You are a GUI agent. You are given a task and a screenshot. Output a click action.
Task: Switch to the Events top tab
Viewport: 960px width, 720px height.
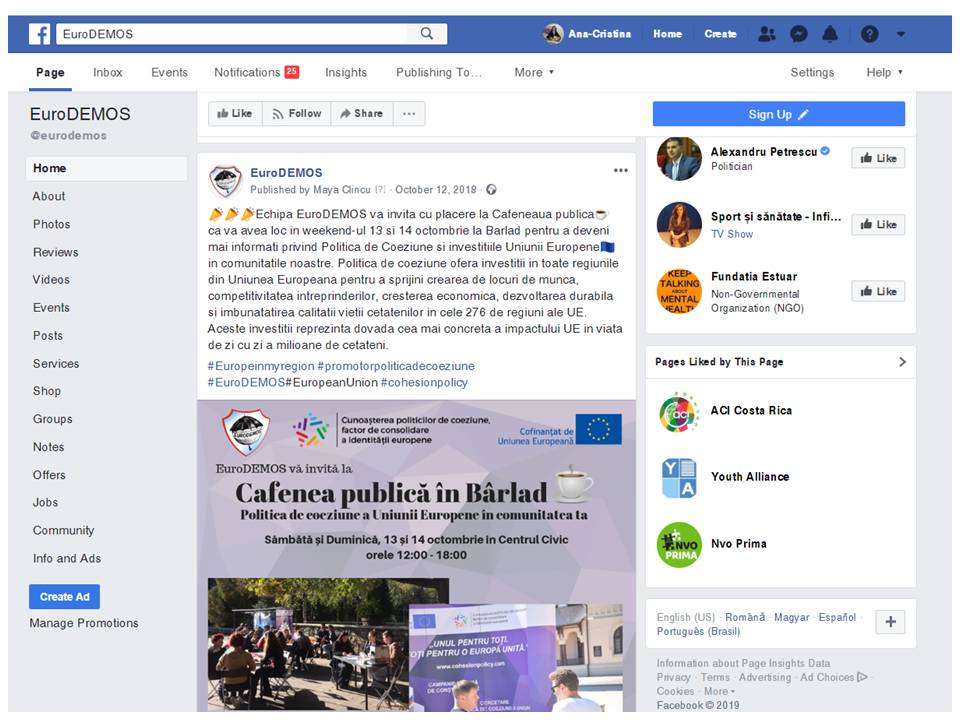170,72
